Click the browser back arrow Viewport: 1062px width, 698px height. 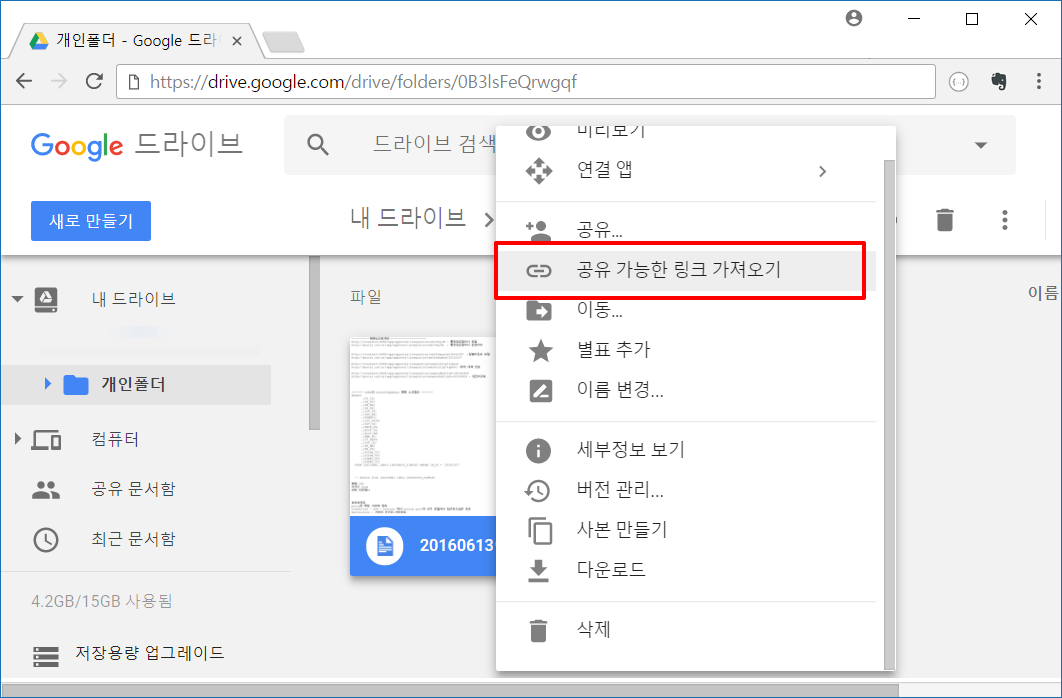pos(24,82)
